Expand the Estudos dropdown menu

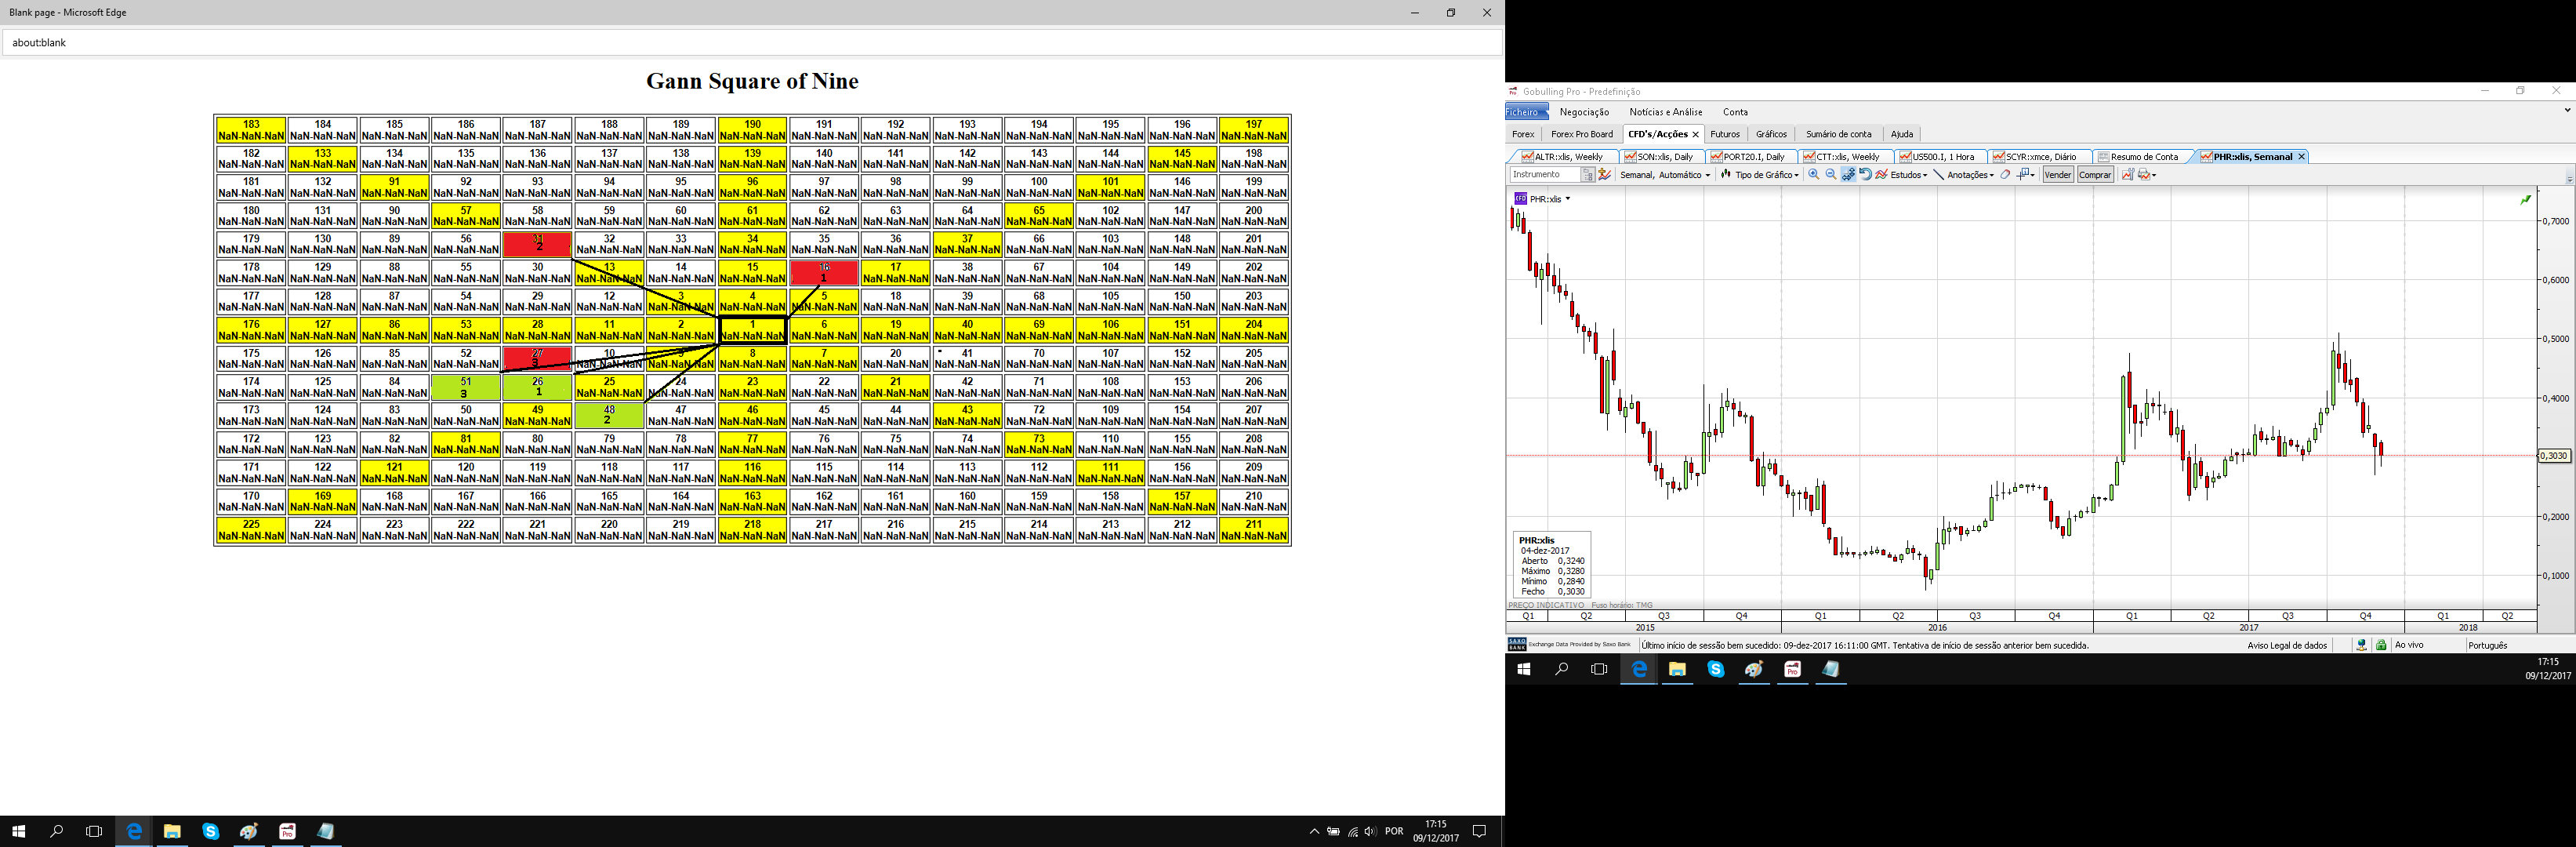(1907, 175)
